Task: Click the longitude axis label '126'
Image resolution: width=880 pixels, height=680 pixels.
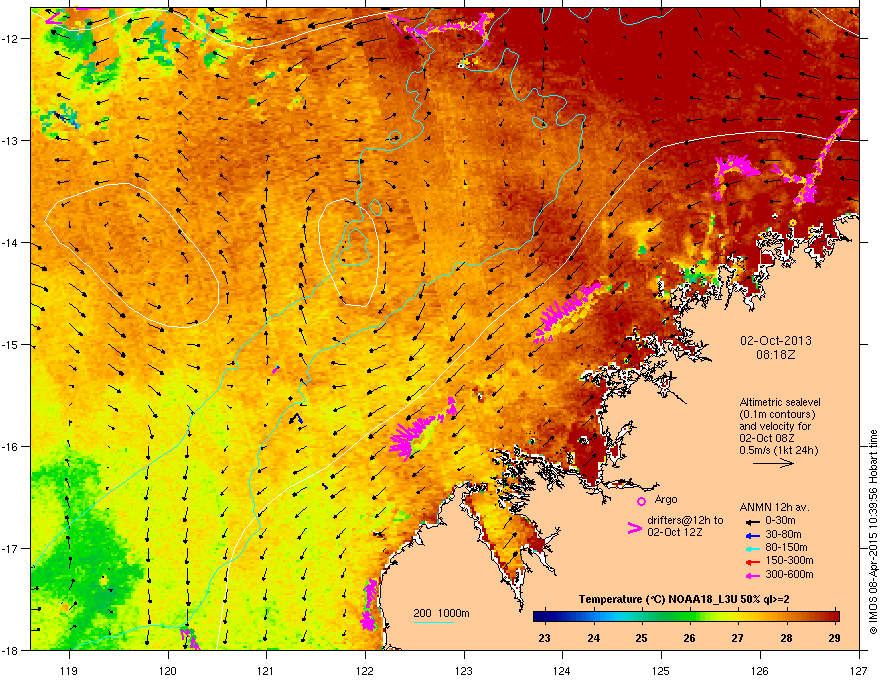Action: pos(760,670)
